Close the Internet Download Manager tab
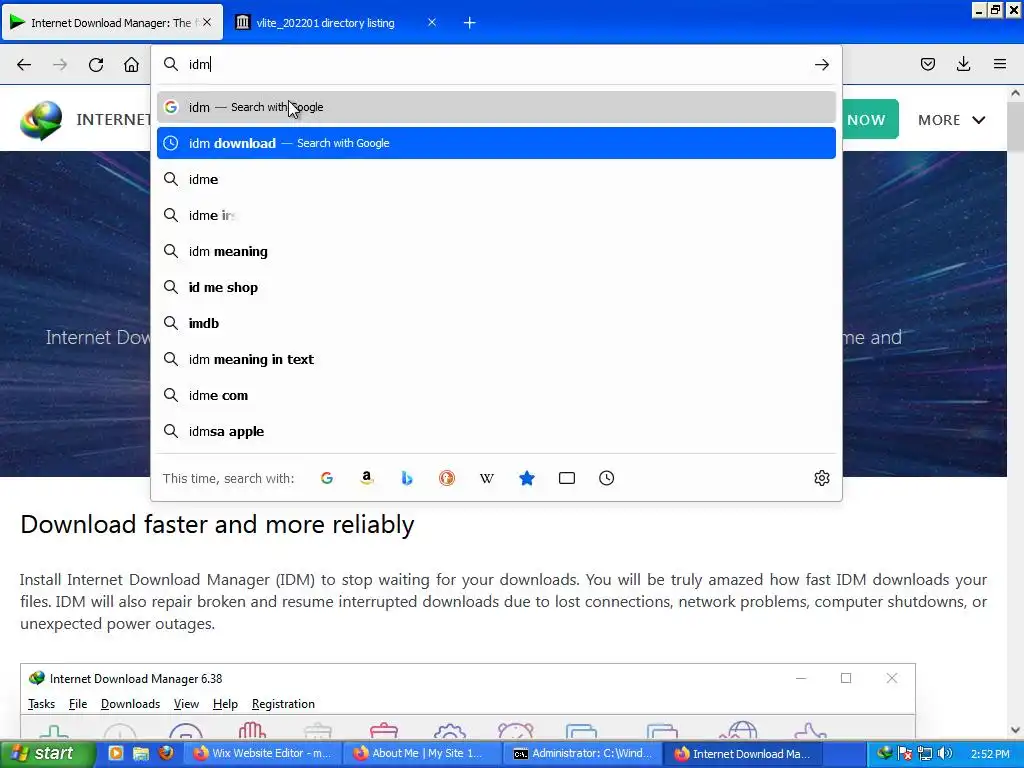The width and height of the screenshot is (1024, 768). (207, 22)
